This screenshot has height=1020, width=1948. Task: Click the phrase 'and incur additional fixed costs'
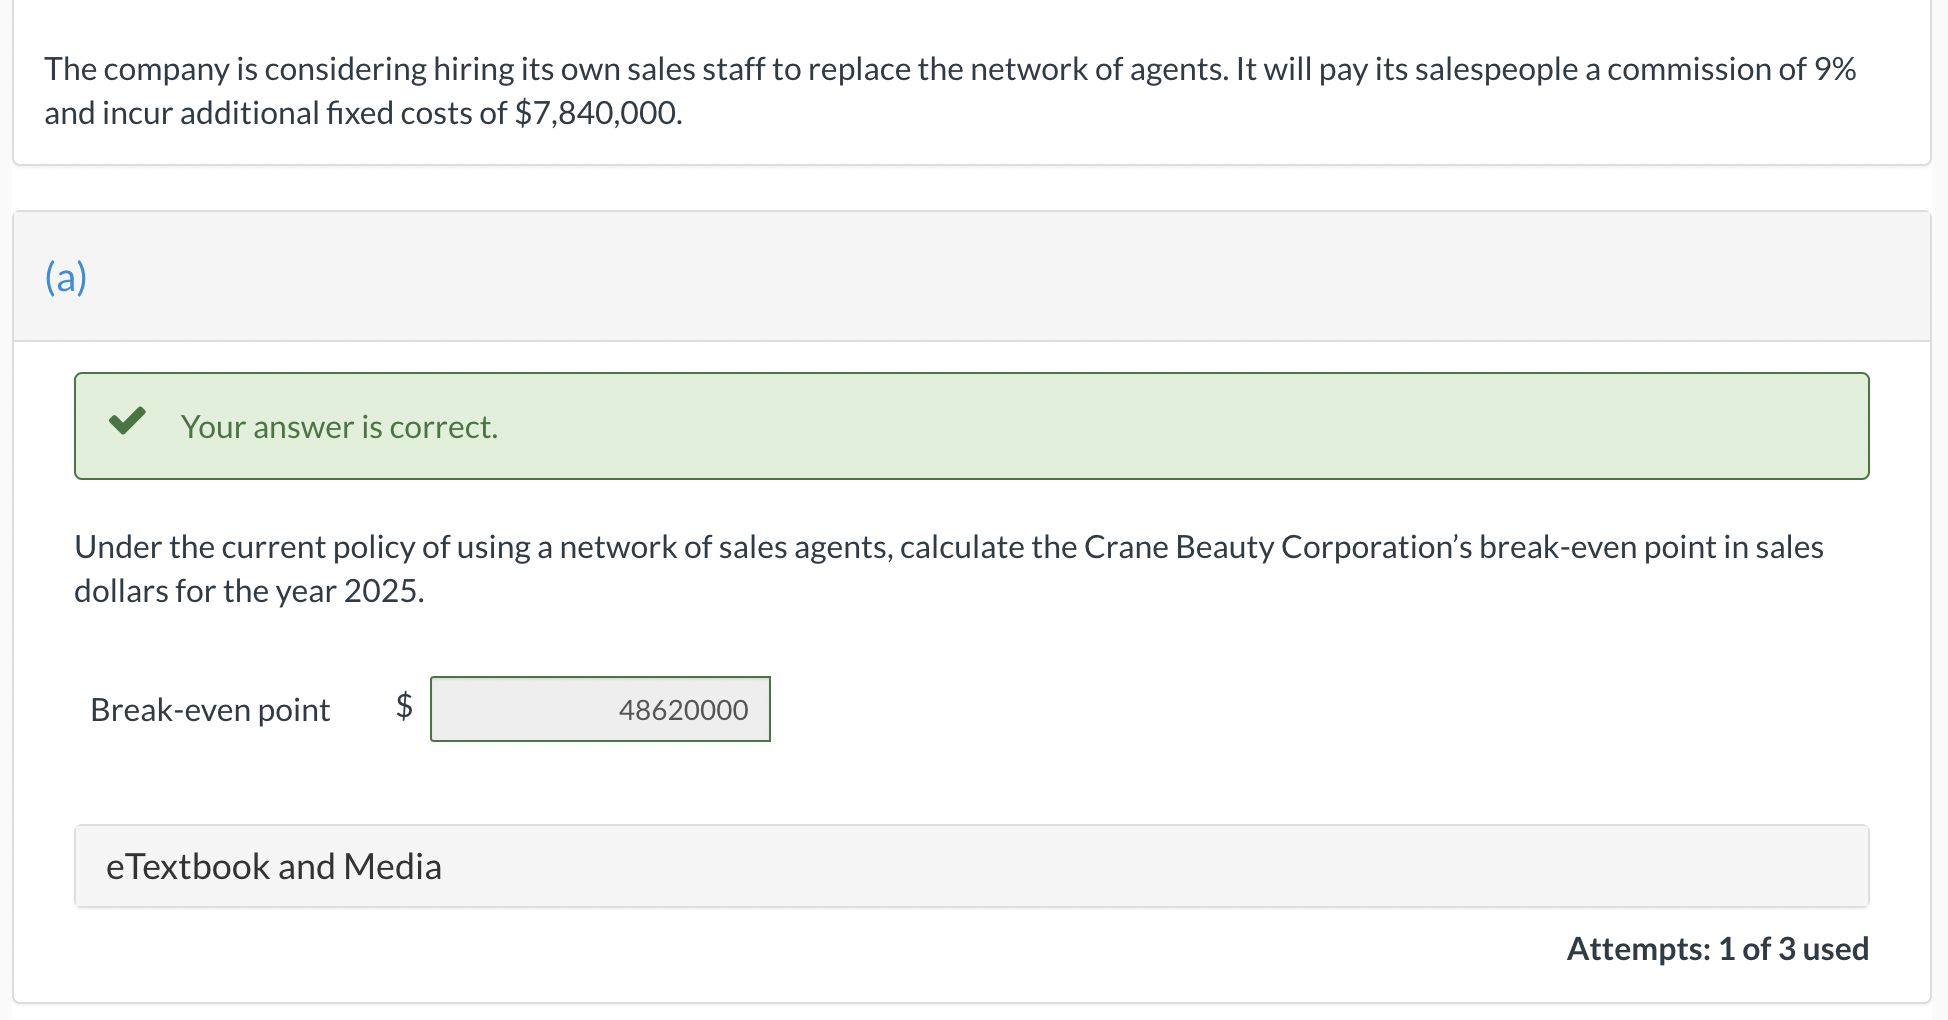pyautogui.click(x=276, y=113)
